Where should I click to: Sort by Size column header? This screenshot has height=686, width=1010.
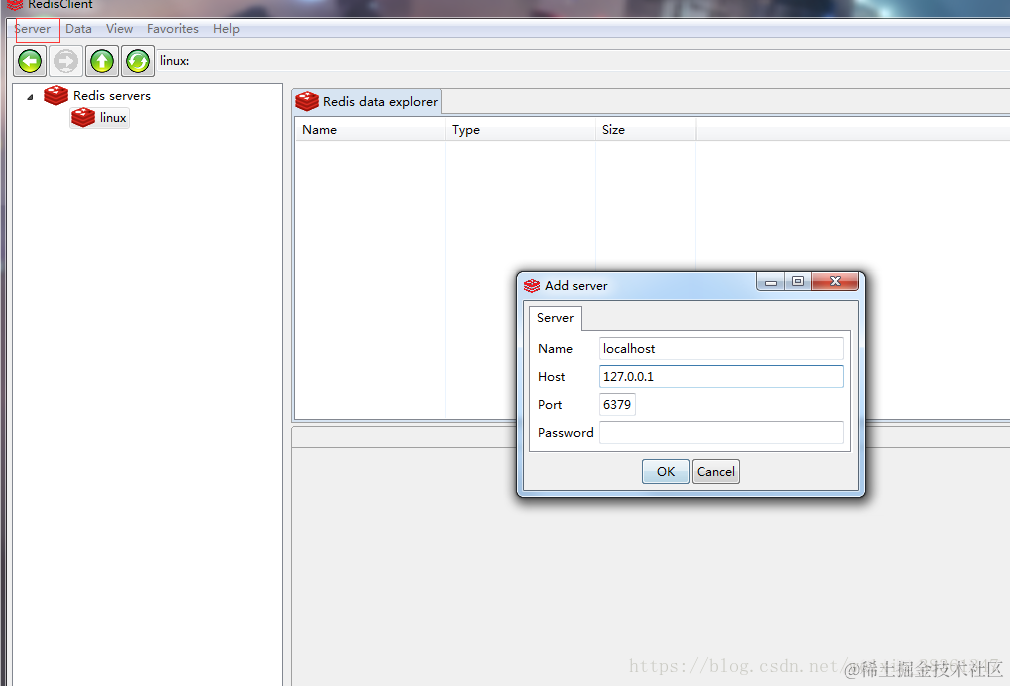[645, 129]
